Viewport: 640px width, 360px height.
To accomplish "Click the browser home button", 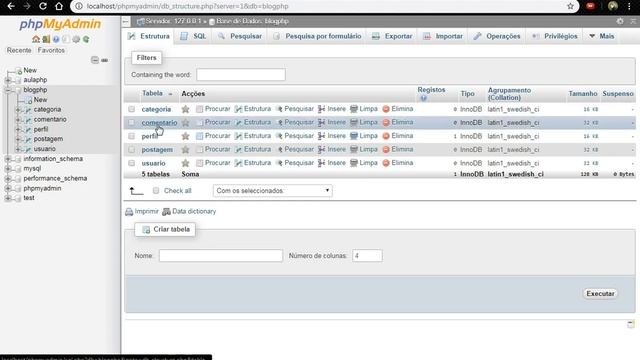I will pyautogui.click(x=59, y=6).
